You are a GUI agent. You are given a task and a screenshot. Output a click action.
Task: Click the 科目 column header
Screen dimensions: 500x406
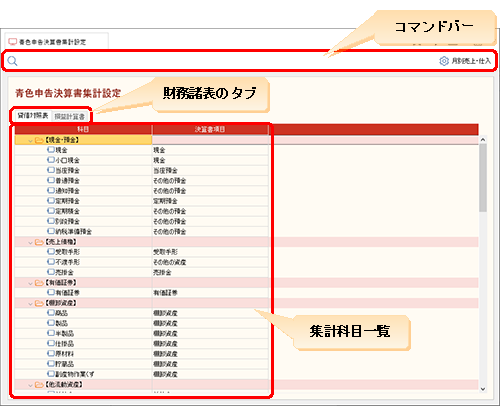(x=83, y=129)
